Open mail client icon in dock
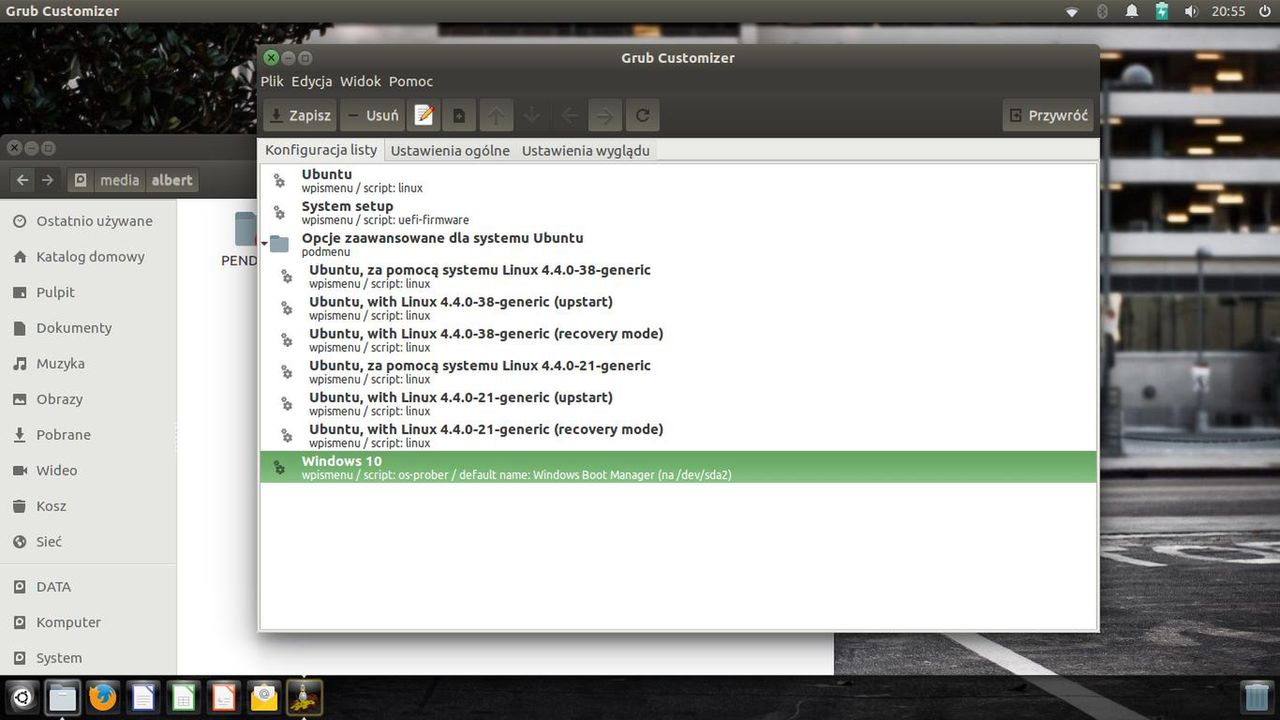Screen dimensions: 1280x720 click(263, 697)
